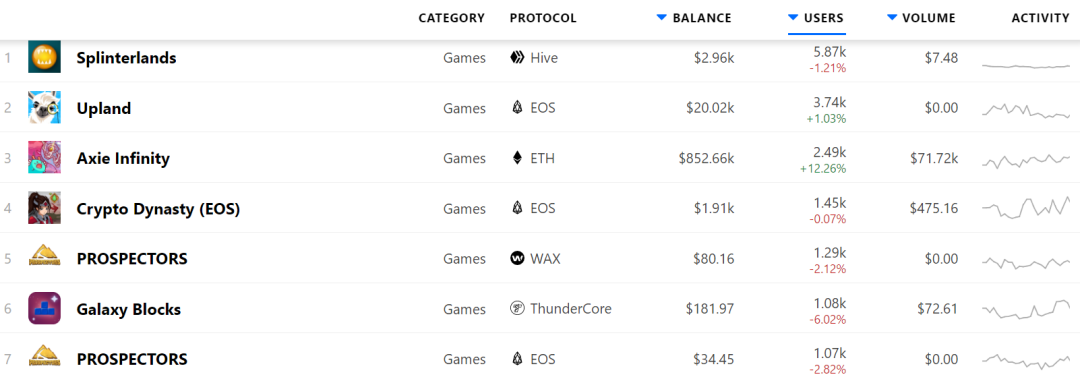This screenshot has height=381, width=1080.
Task: Sort the table by USERS column
Action: [x=816, y=18]
